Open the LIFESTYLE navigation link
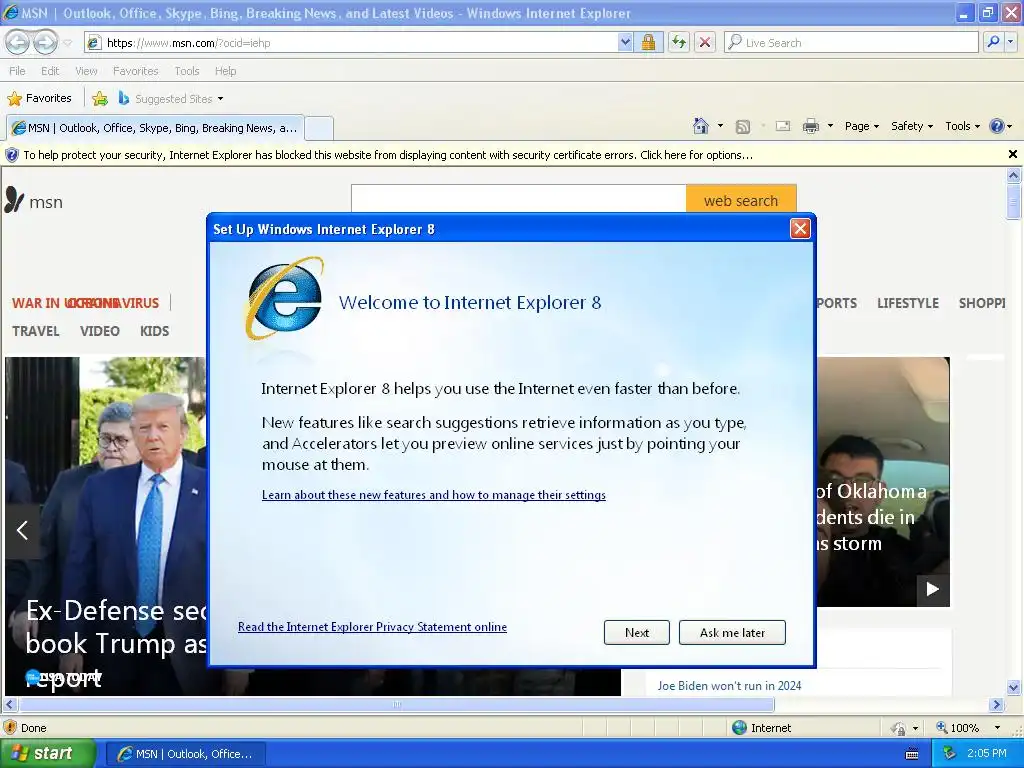 (908, 303)
